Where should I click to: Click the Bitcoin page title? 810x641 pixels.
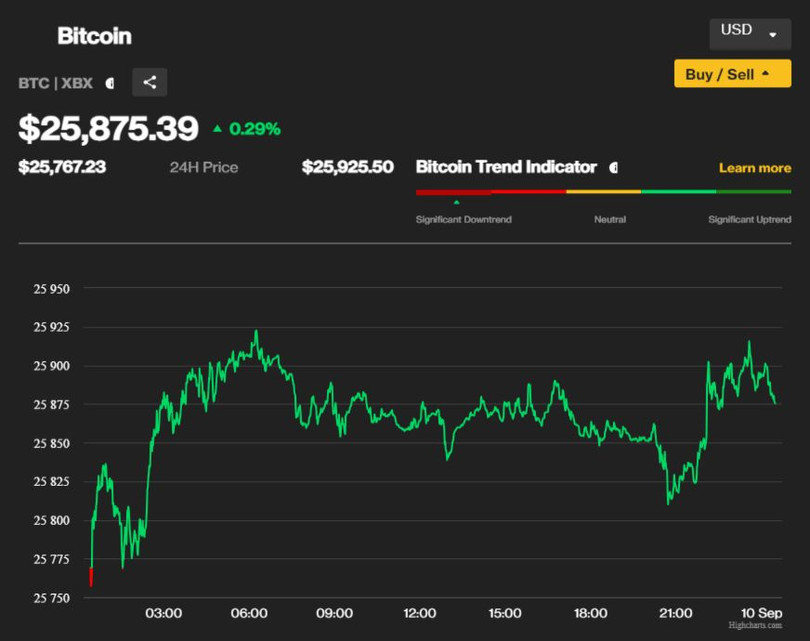(94, 36)
